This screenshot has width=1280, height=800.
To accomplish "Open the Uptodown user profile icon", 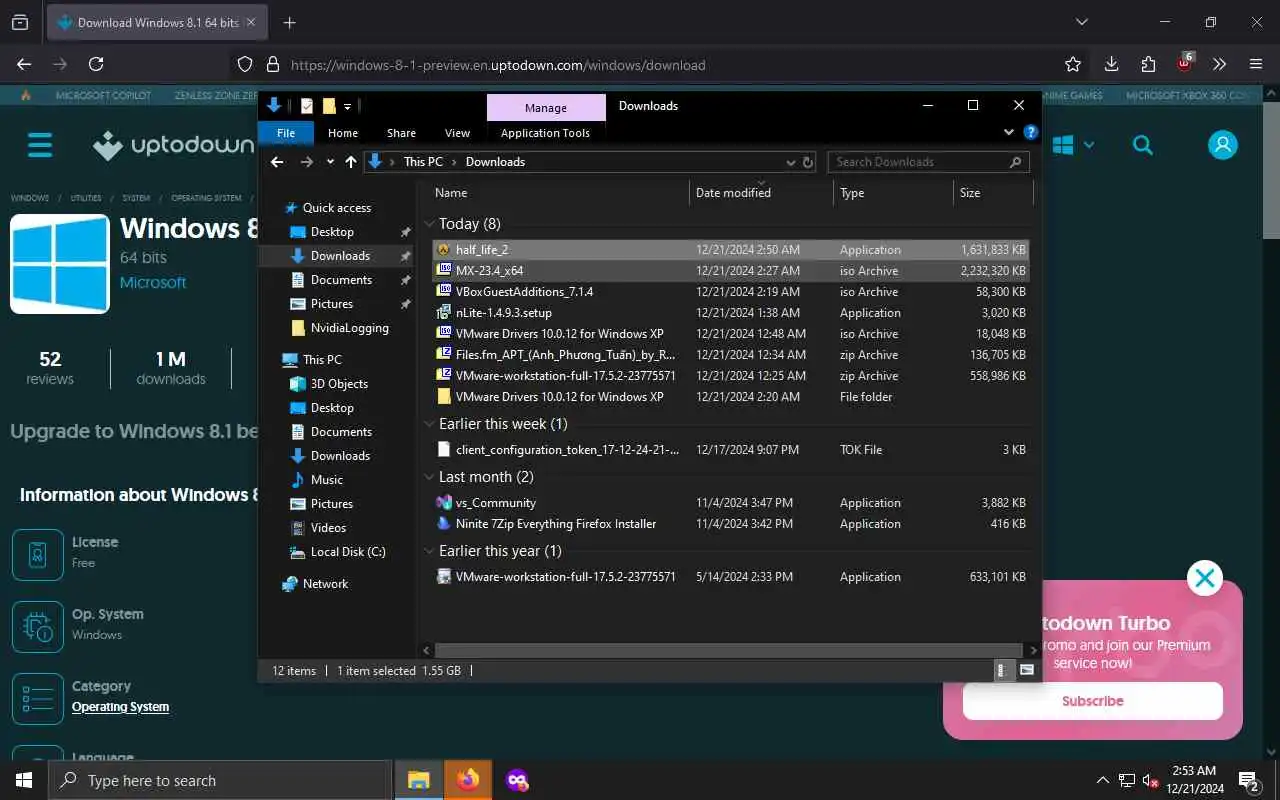I will (1223, 145).
